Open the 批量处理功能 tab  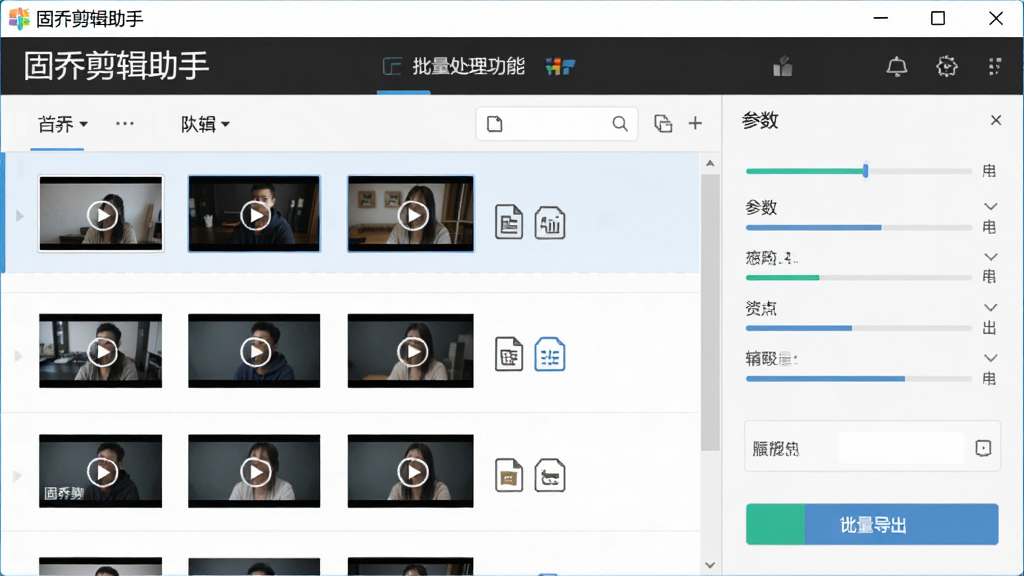[453, 67]
